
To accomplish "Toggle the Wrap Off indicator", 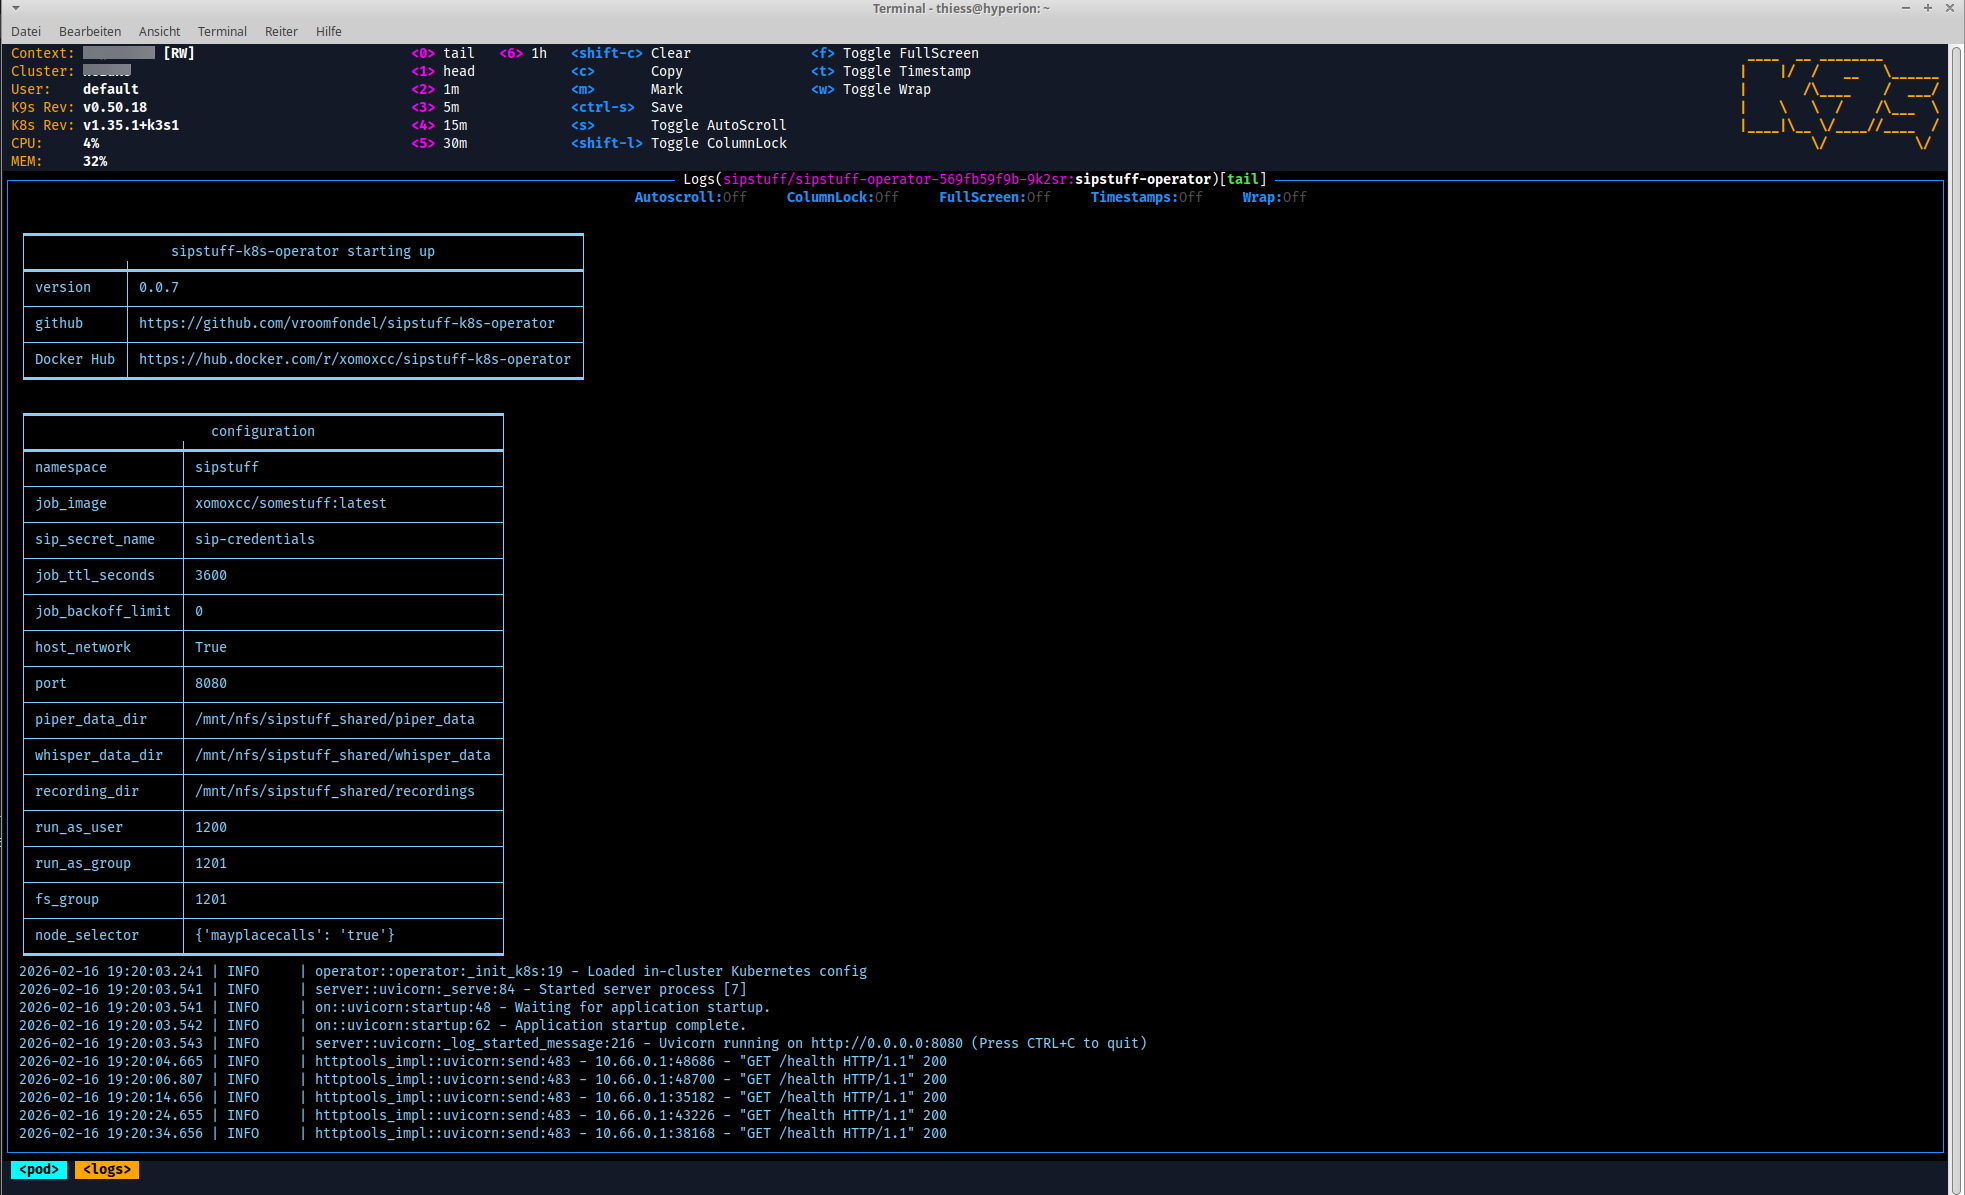I will (x=1274, y=197).
